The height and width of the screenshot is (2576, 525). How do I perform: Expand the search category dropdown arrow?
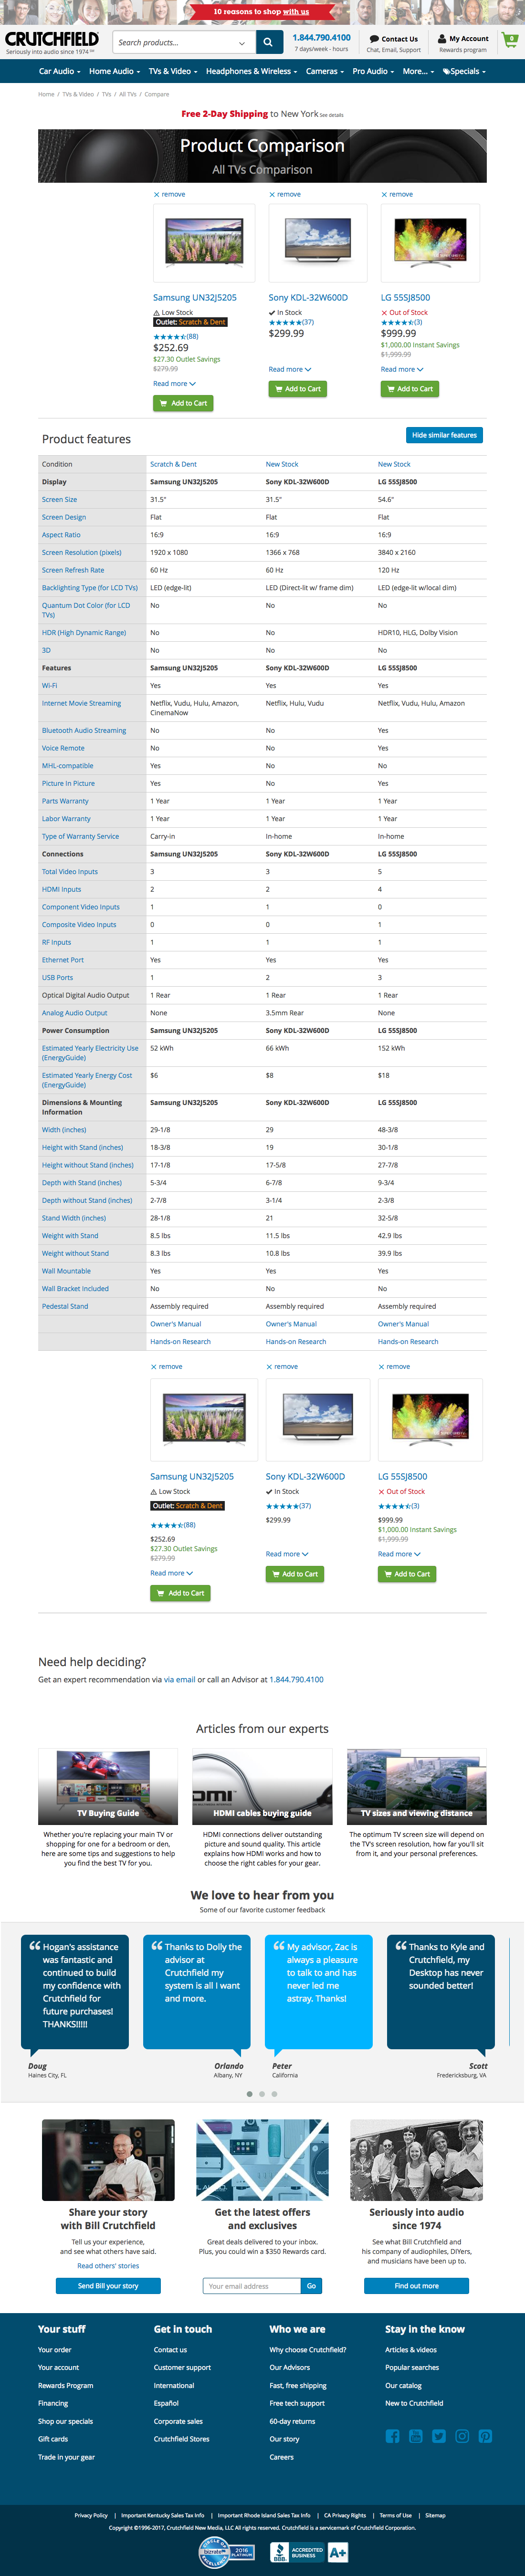click(x=242, y=43)
